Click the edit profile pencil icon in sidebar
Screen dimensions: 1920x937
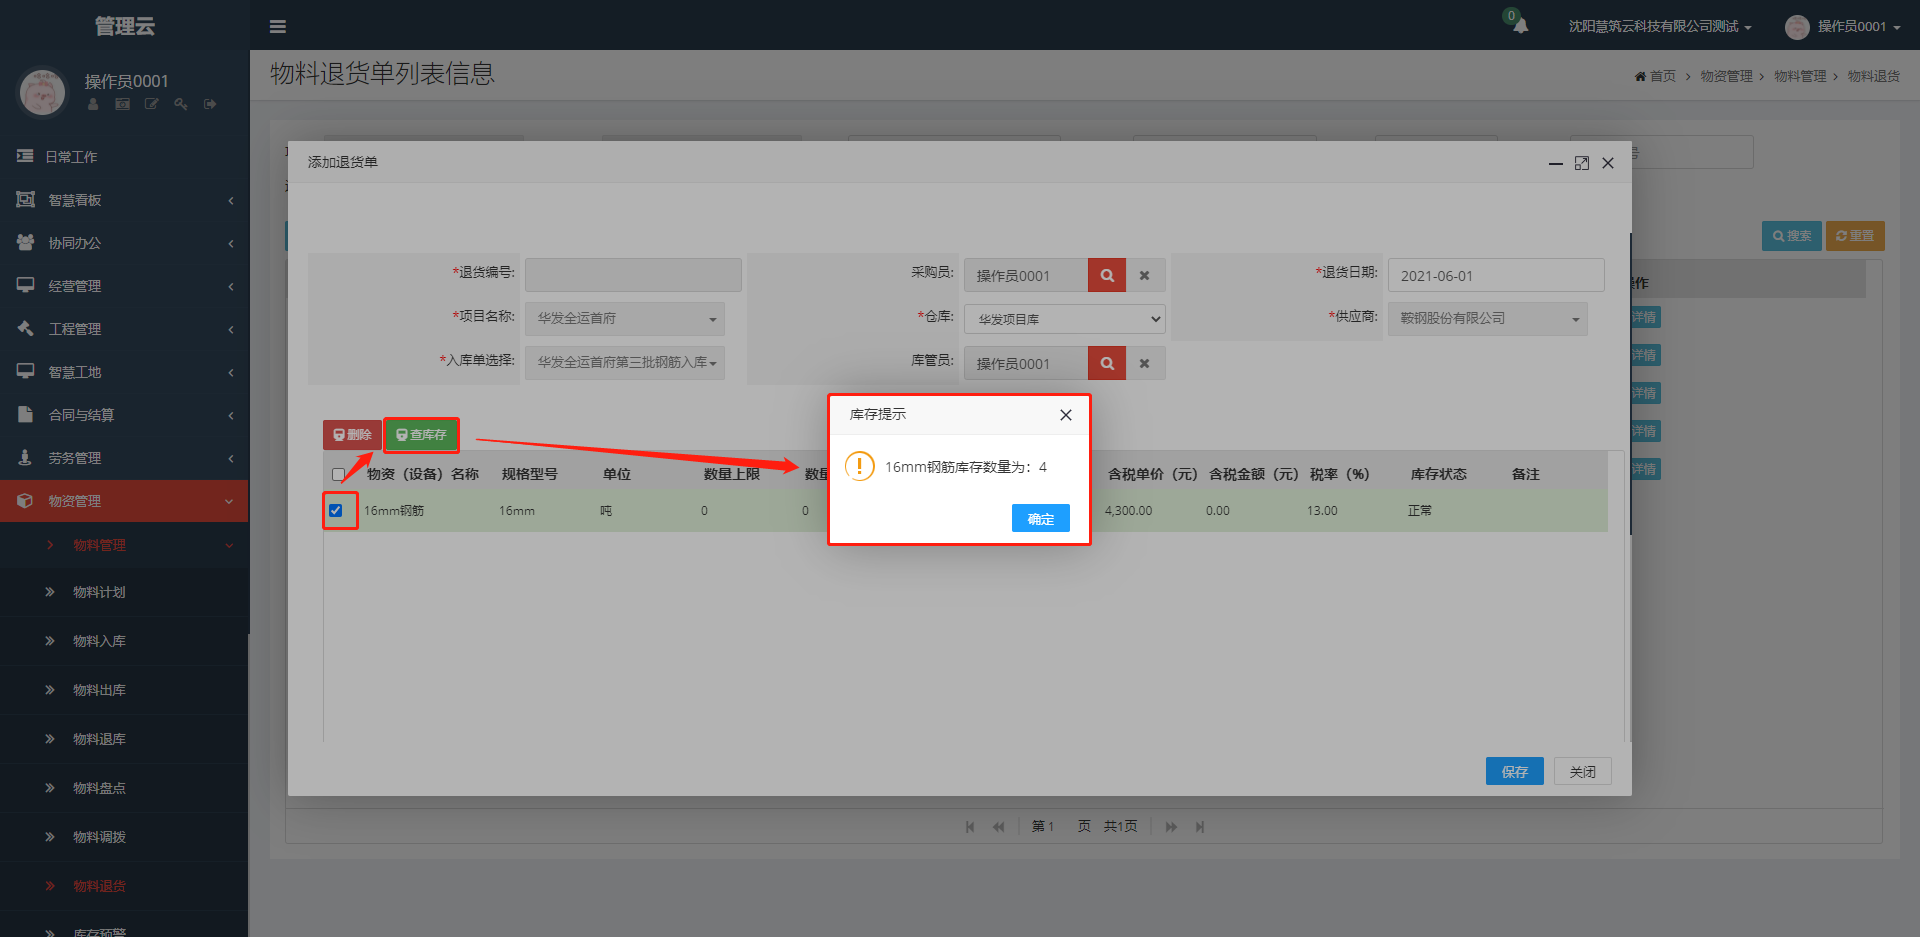click(151, 104)
